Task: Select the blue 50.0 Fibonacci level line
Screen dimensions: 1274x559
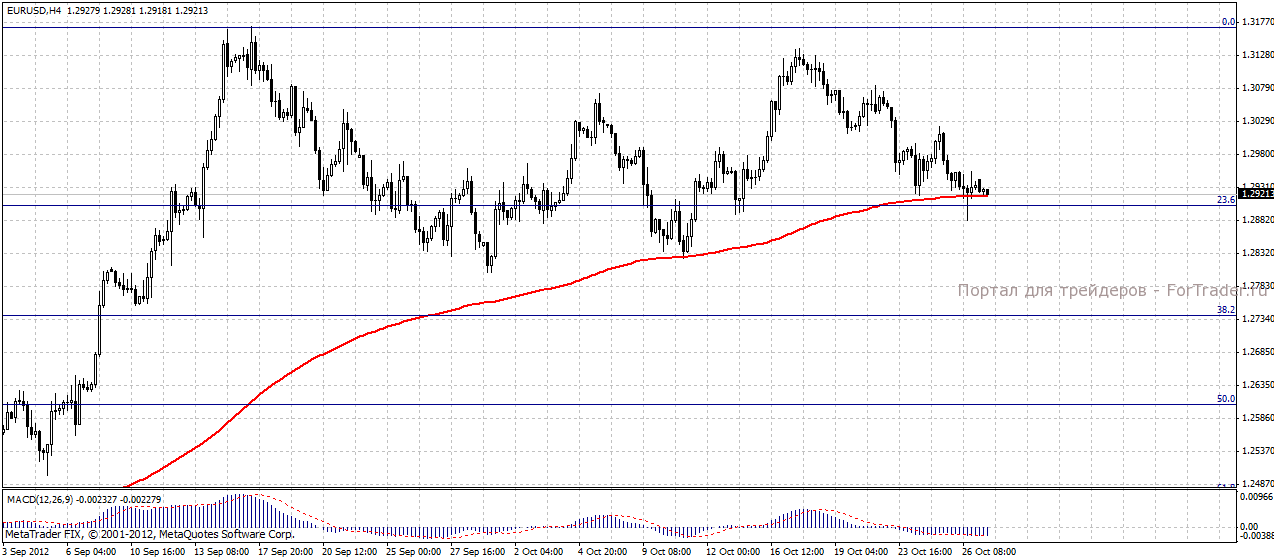Action: (618, 405)
